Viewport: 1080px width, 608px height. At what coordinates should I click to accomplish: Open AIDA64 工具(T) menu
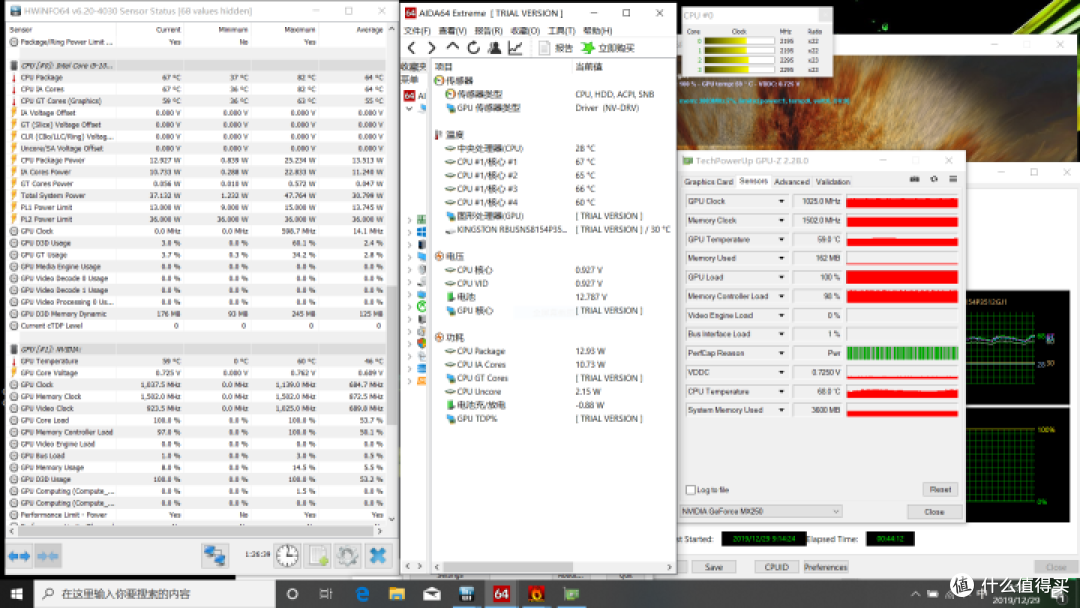coord(561,31)
